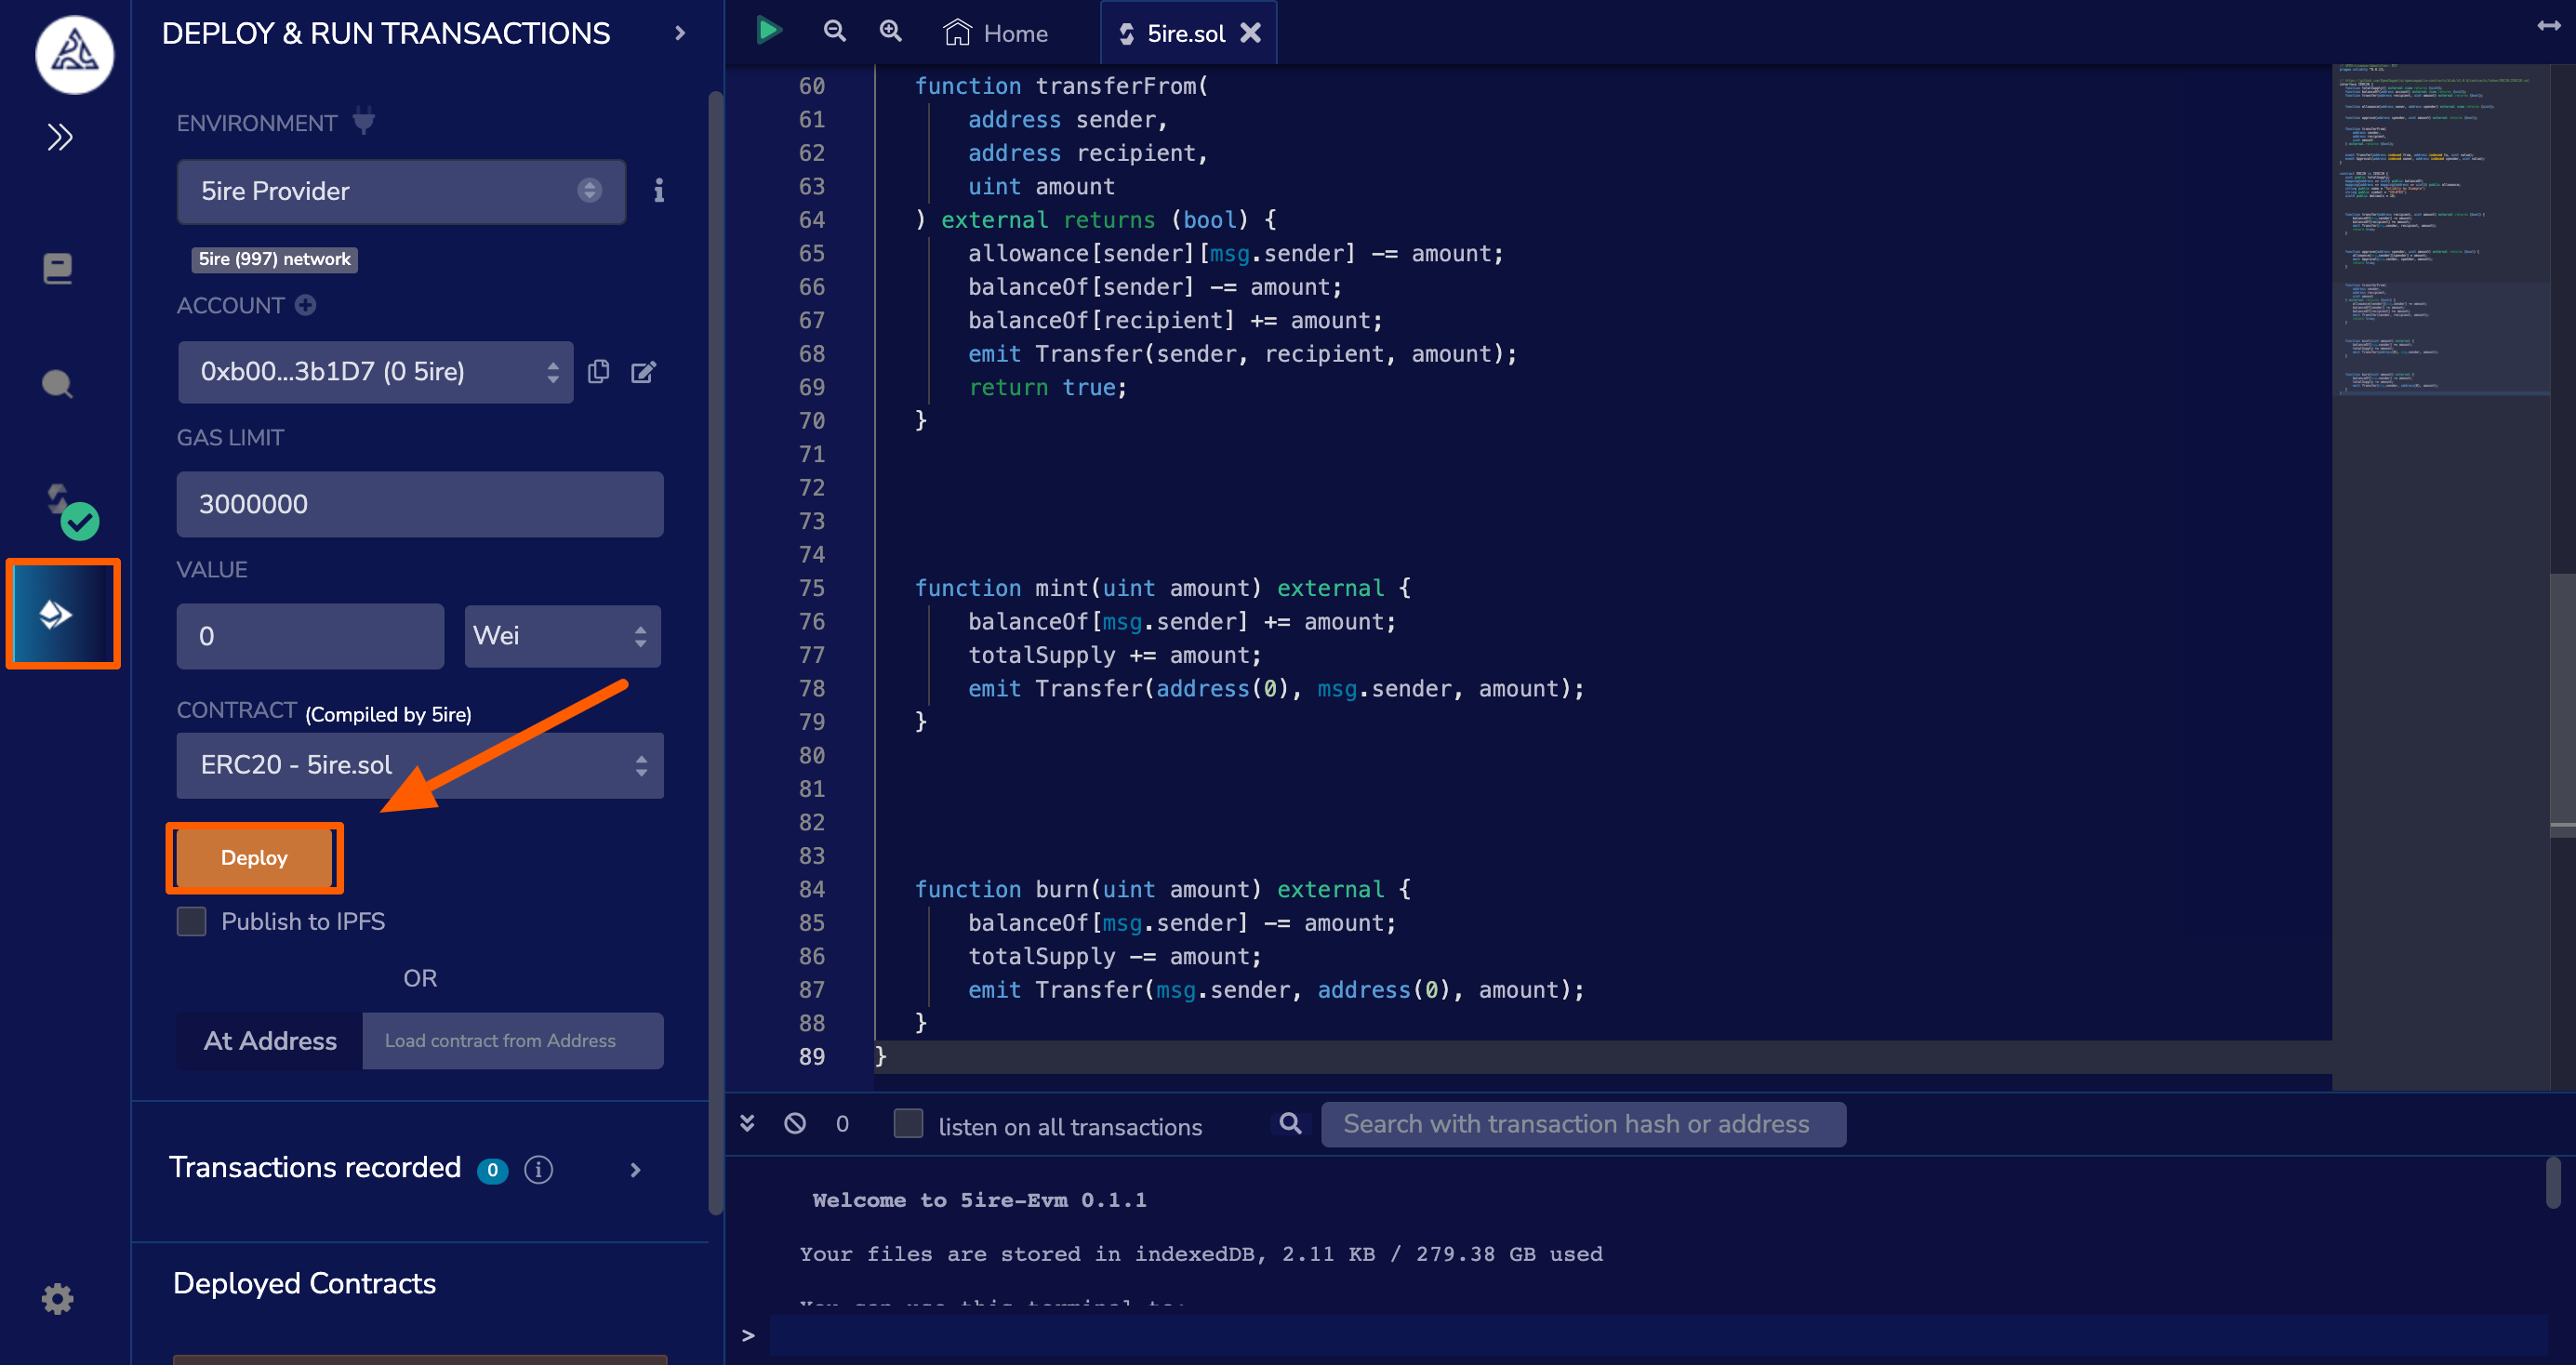Switch to the Home tab
This screenshot has height=1365, width=2576.
(996, 33)
